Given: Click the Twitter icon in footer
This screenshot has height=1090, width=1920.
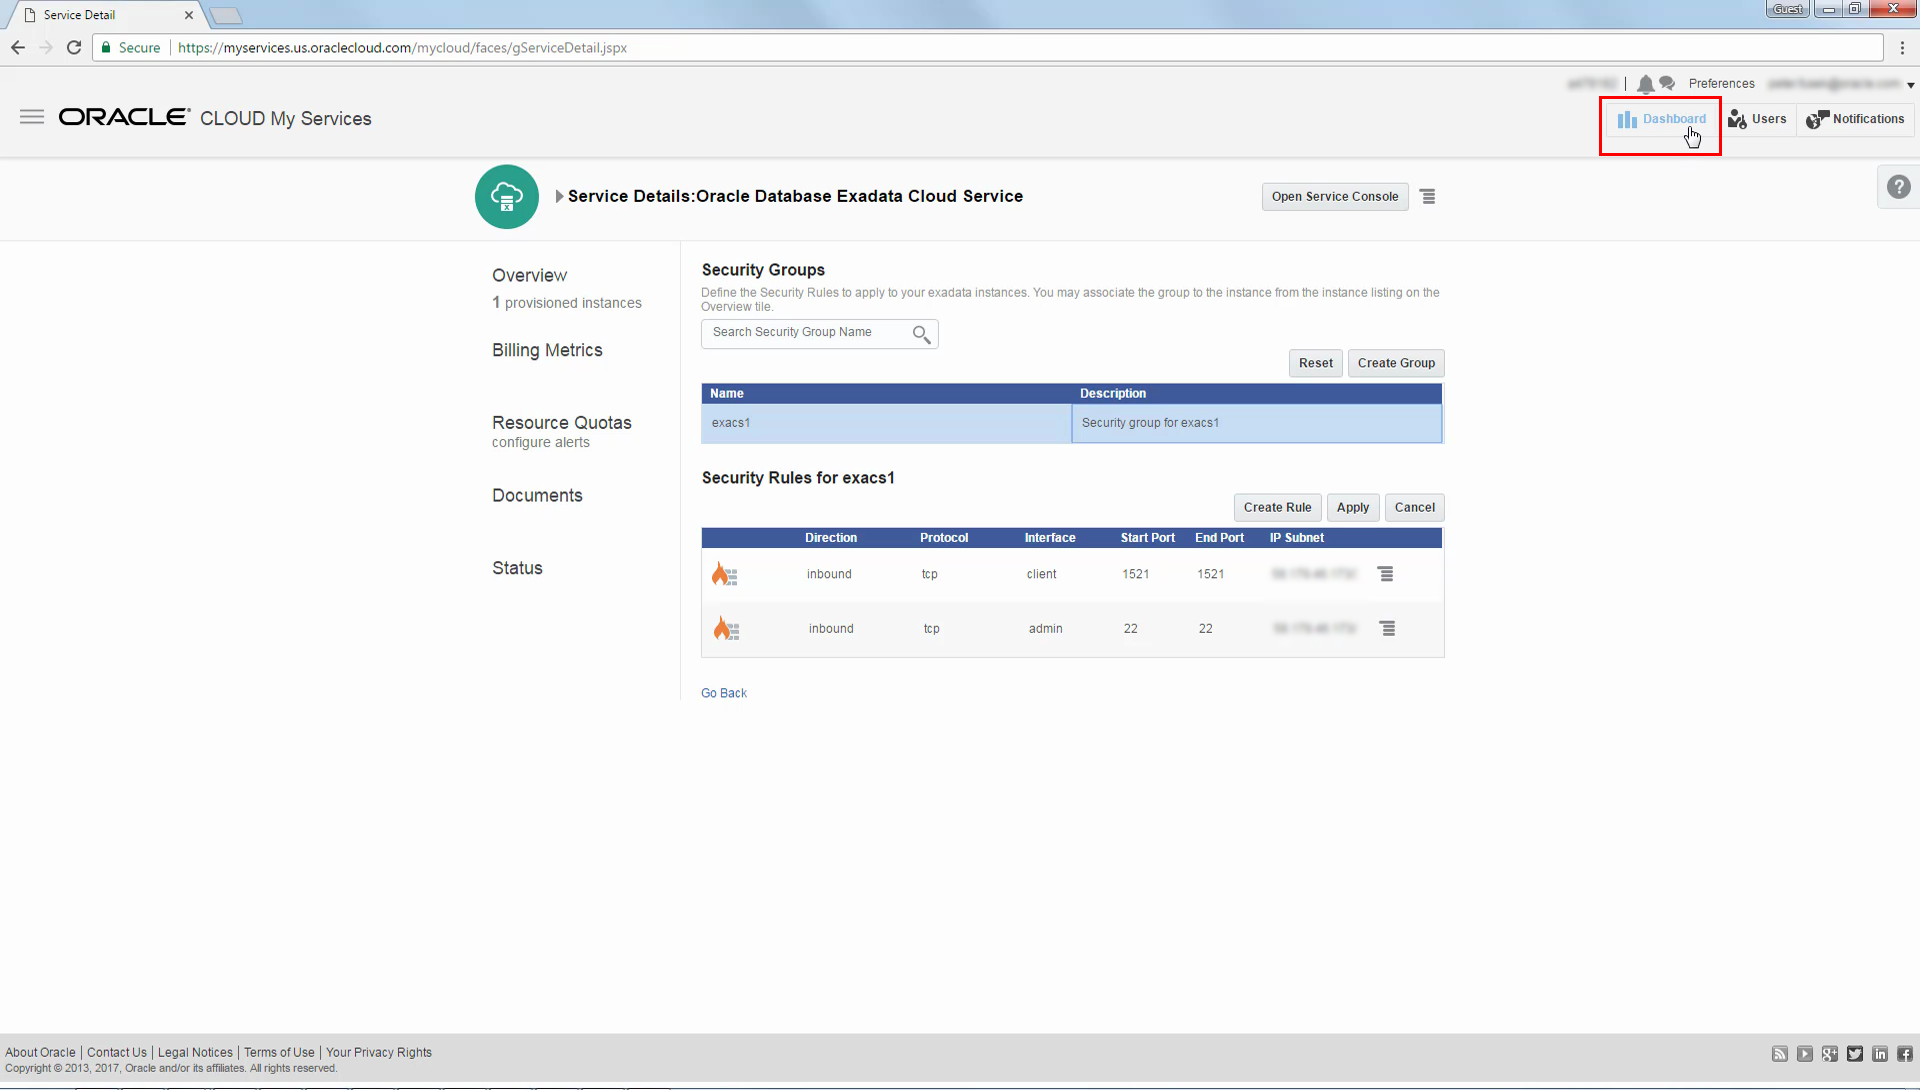Looking at the screenshot, I should click(x=1855, y=1054).
